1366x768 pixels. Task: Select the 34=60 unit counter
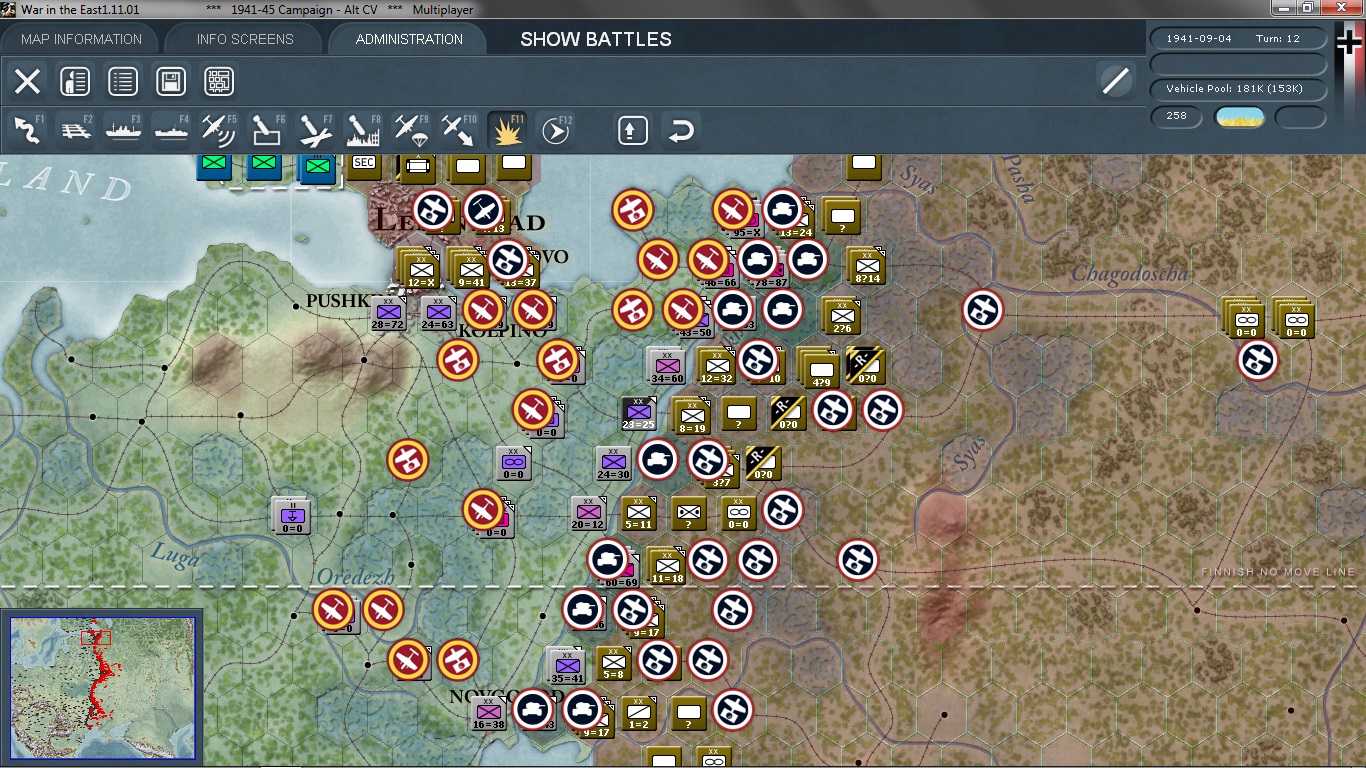pyautogui.click(x=666, y=365)
